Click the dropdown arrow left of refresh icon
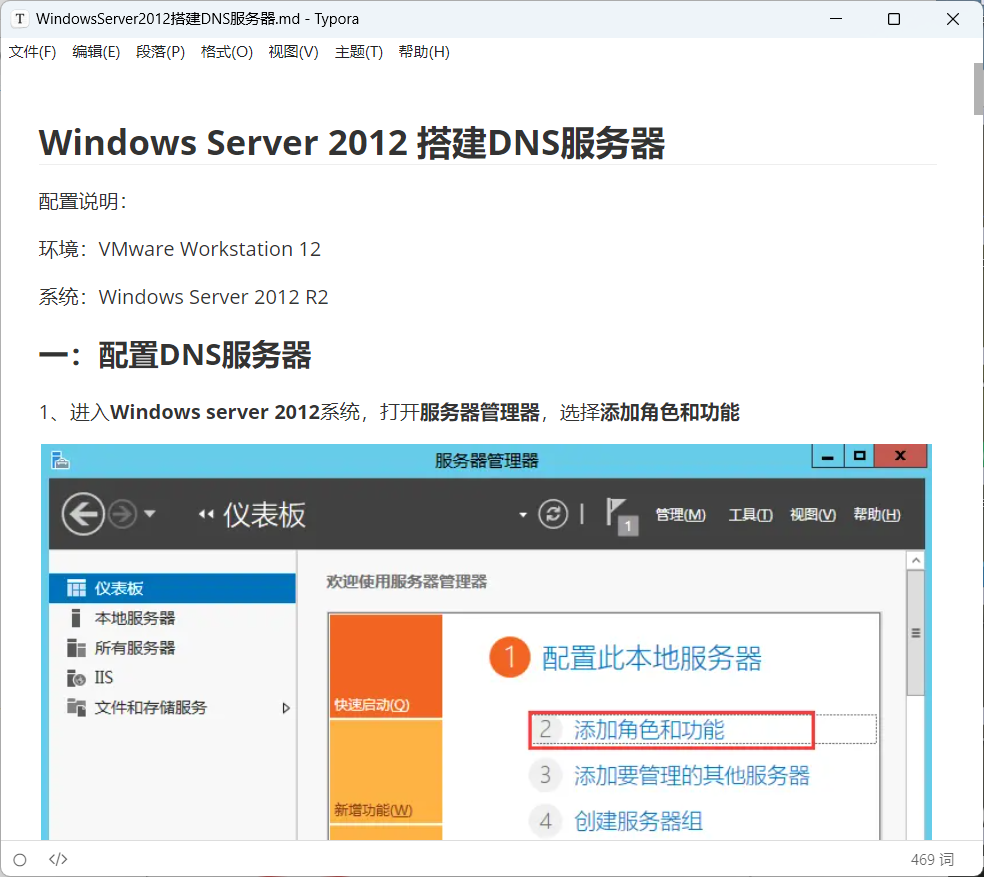The height and width of the screenshot is (877, 984). tap(522, 515)
